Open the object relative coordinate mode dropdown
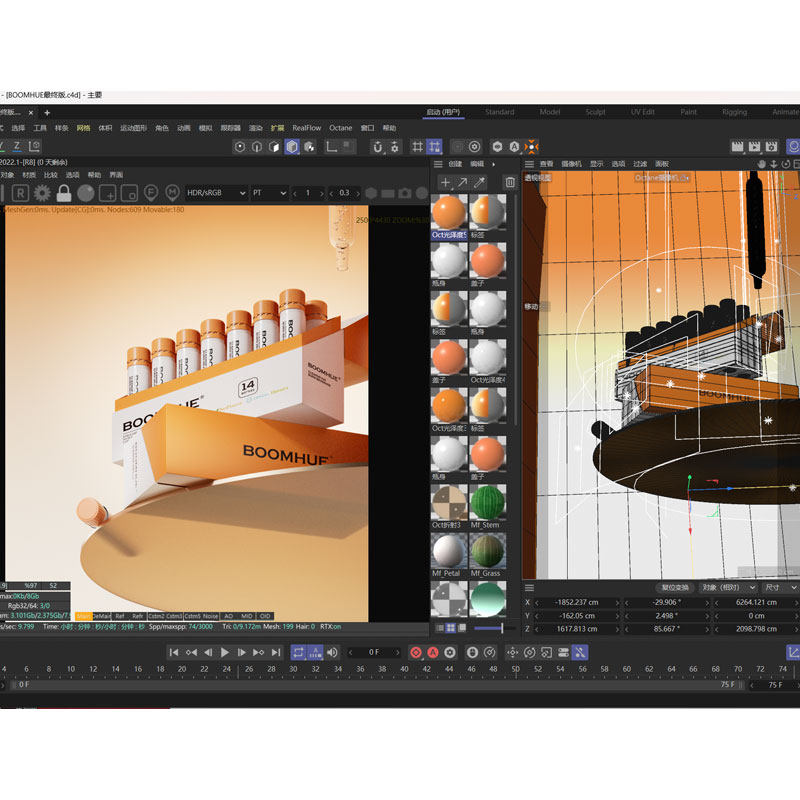Image resolution: width=800 pixels, height=800 pixels. 728,588
